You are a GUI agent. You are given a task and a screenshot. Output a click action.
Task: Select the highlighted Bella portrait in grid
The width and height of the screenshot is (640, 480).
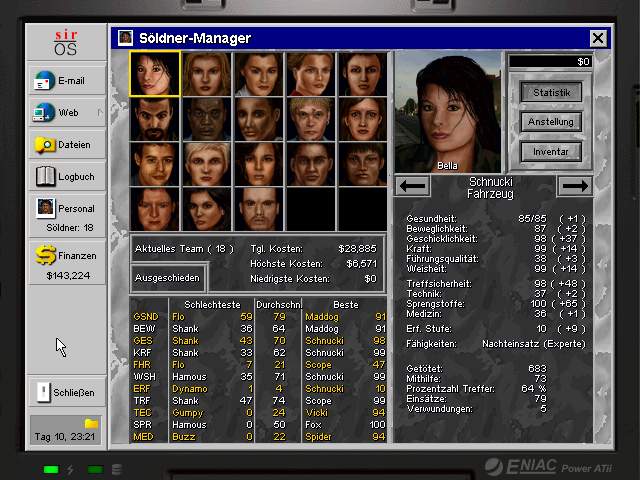coord(155,74)
